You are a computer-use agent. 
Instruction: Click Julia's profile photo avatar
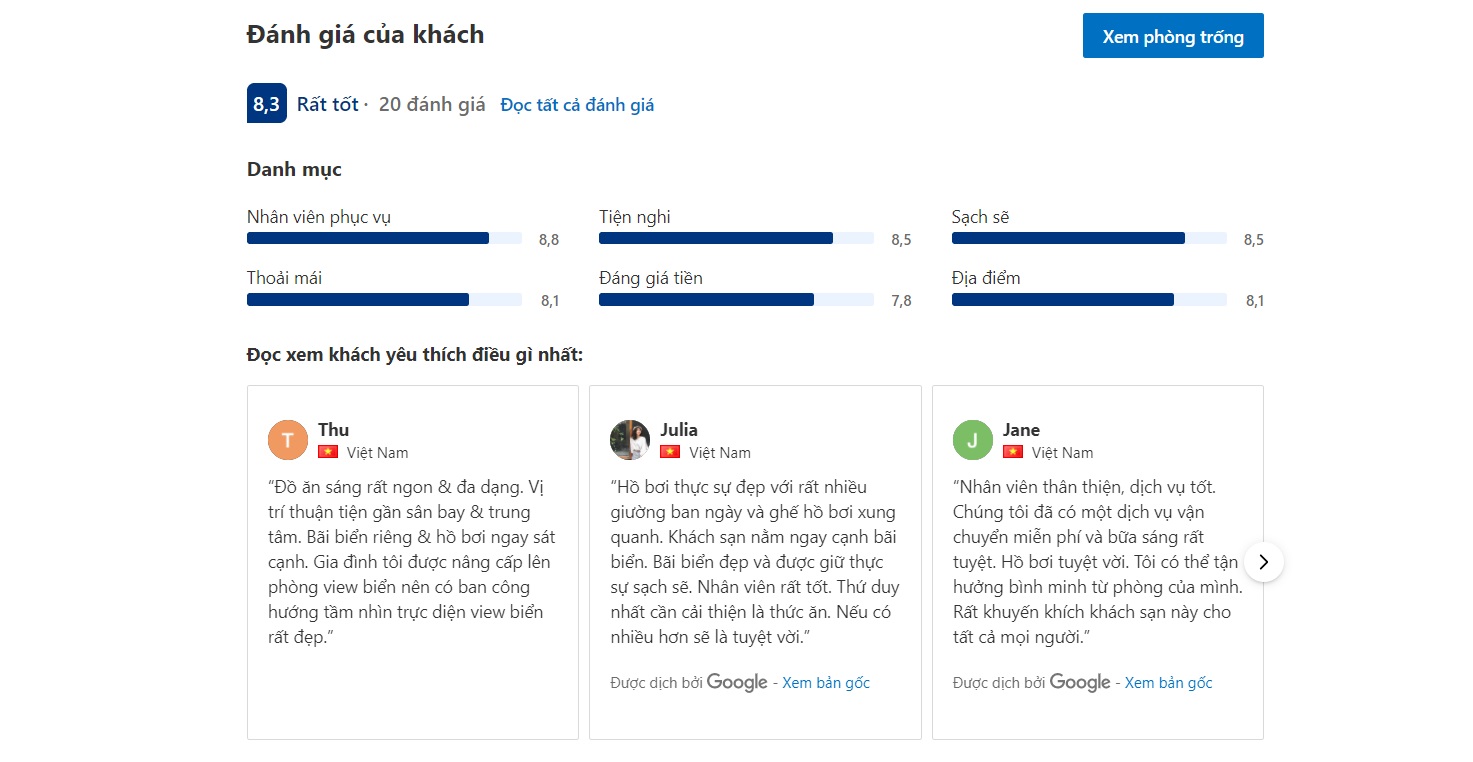630,440
